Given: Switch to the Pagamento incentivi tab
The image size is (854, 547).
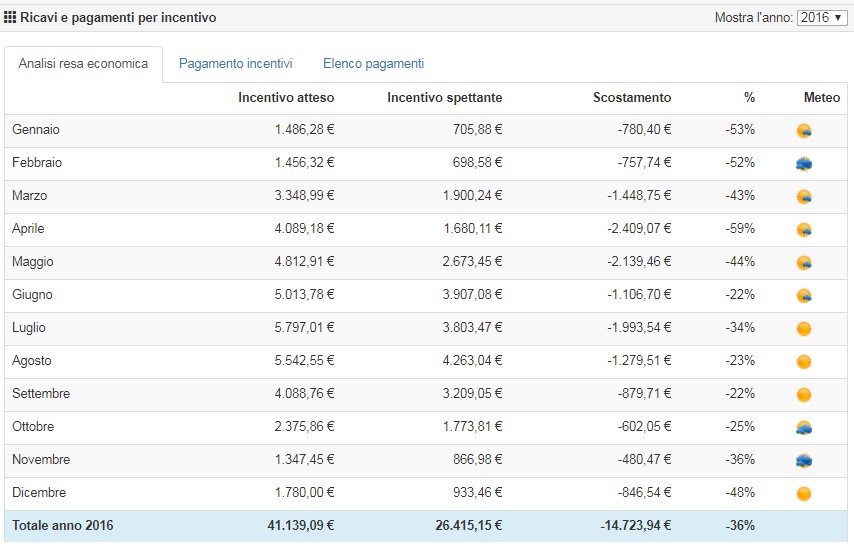Looking at the screenshot, I should pos(235,64).
